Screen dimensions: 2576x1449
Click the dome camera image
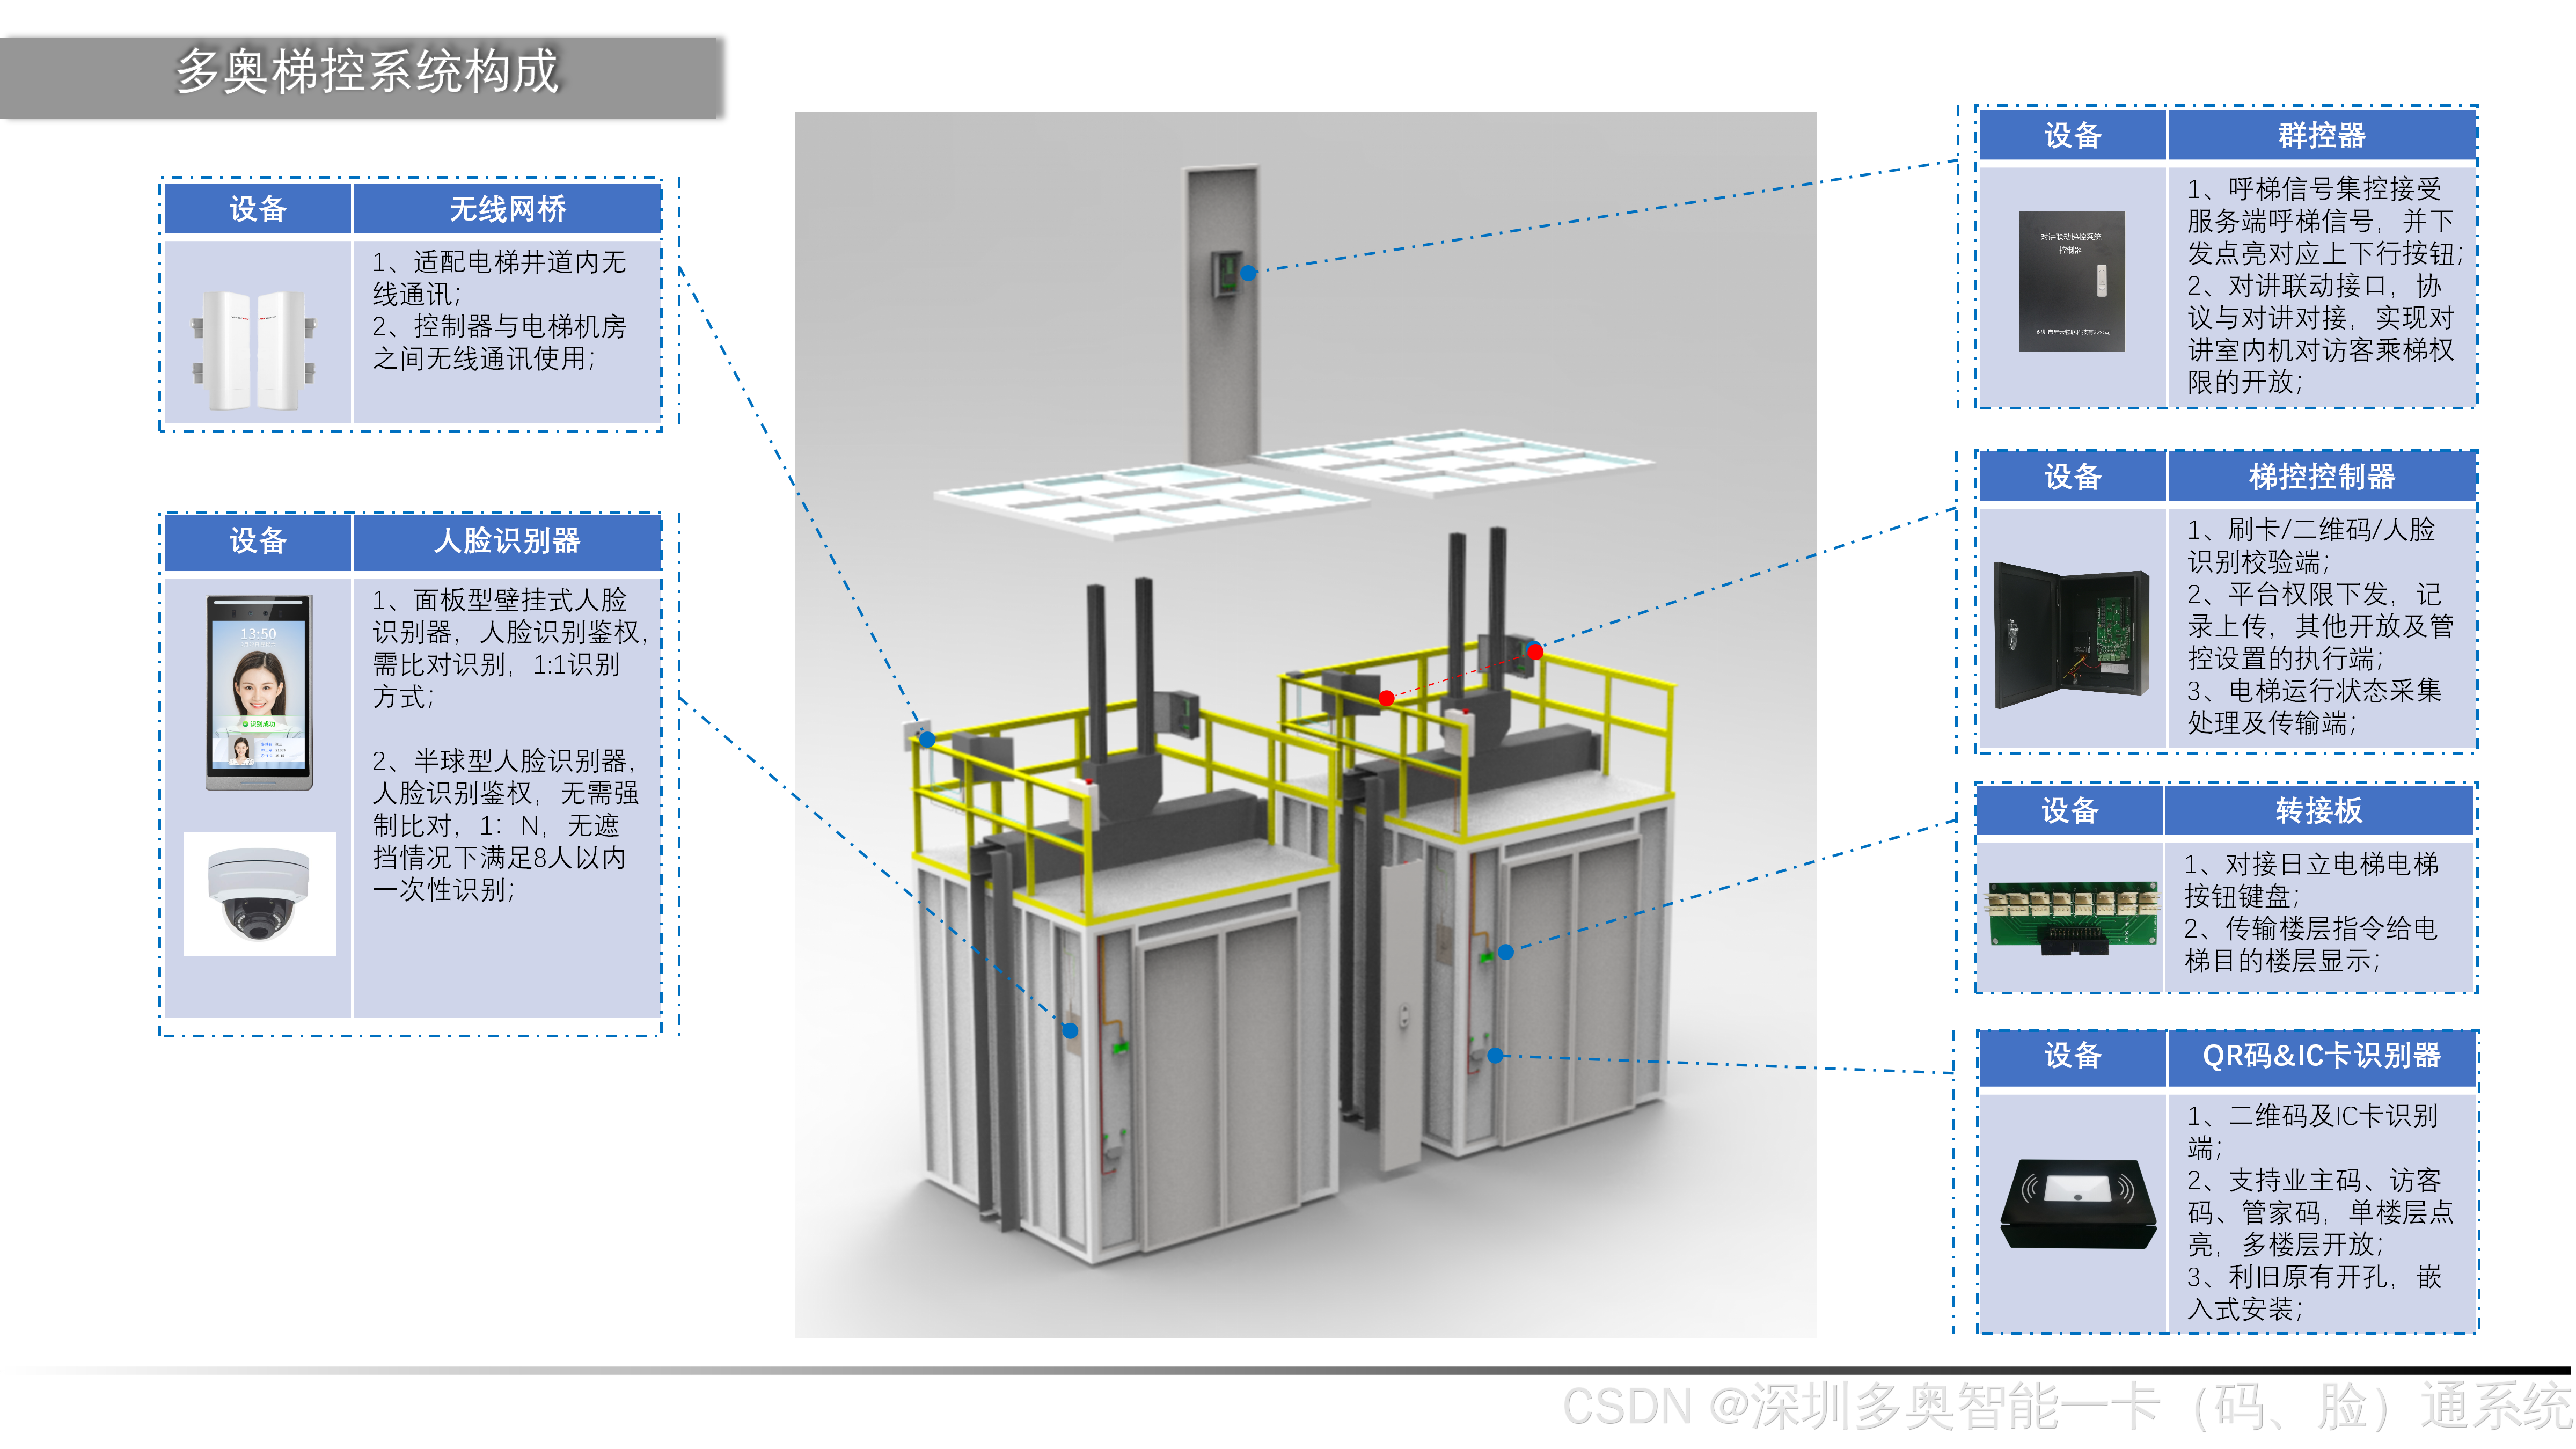click(259, 893)
